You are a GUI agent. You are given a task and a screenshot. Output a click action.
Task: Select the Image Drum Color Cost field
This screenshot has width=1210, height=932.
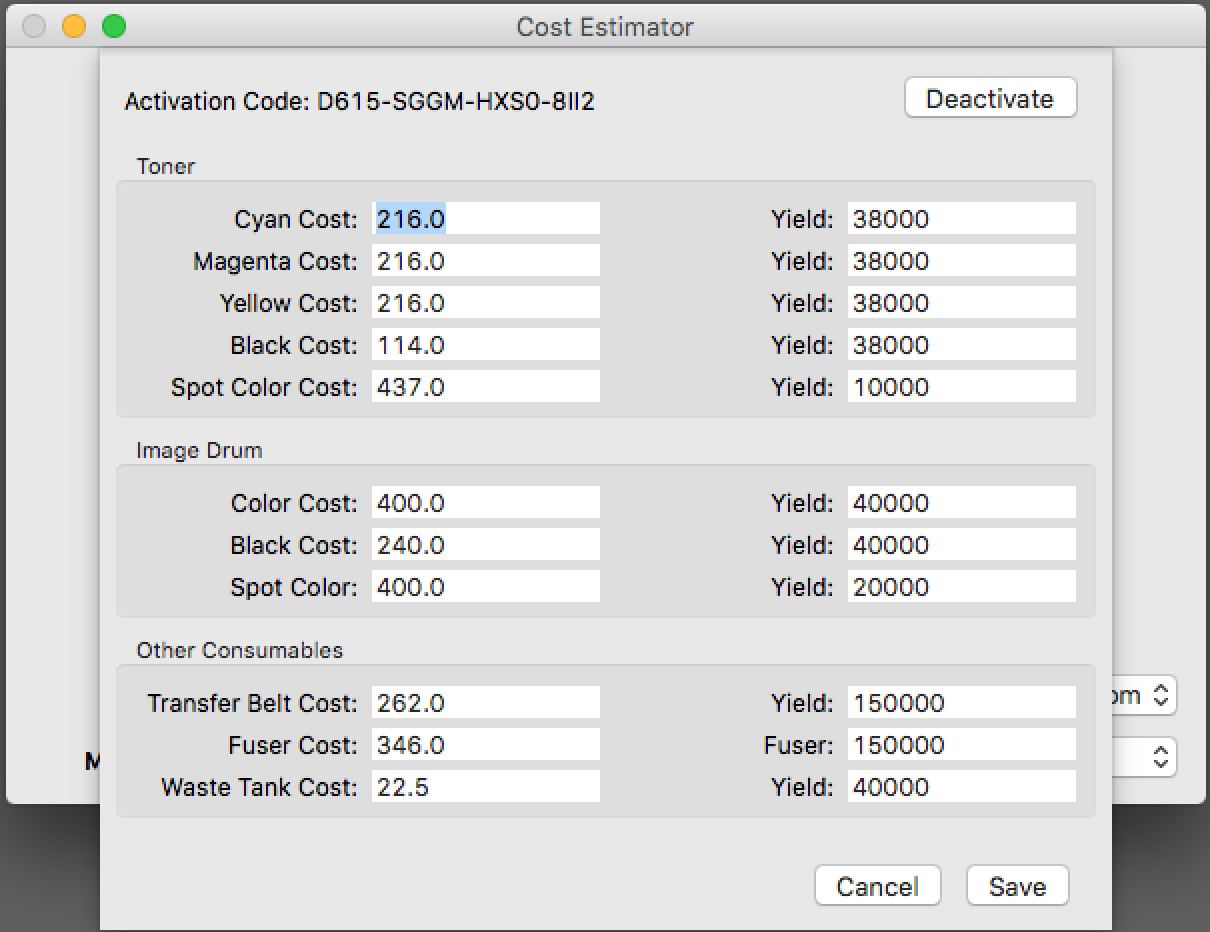click(486, 503)
